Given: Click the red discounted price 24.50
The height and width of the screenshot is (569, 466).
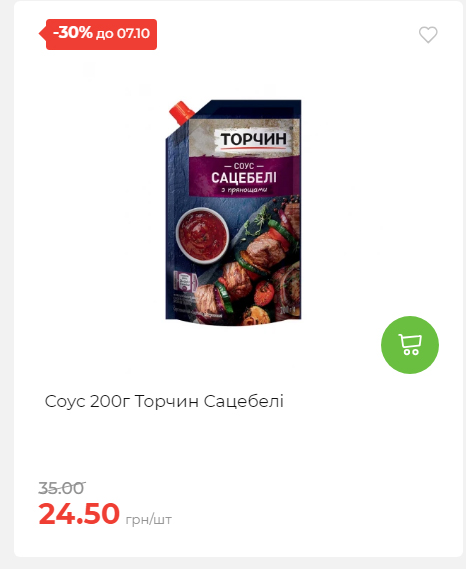Looking at the screenshot, I should pos(79,513).
